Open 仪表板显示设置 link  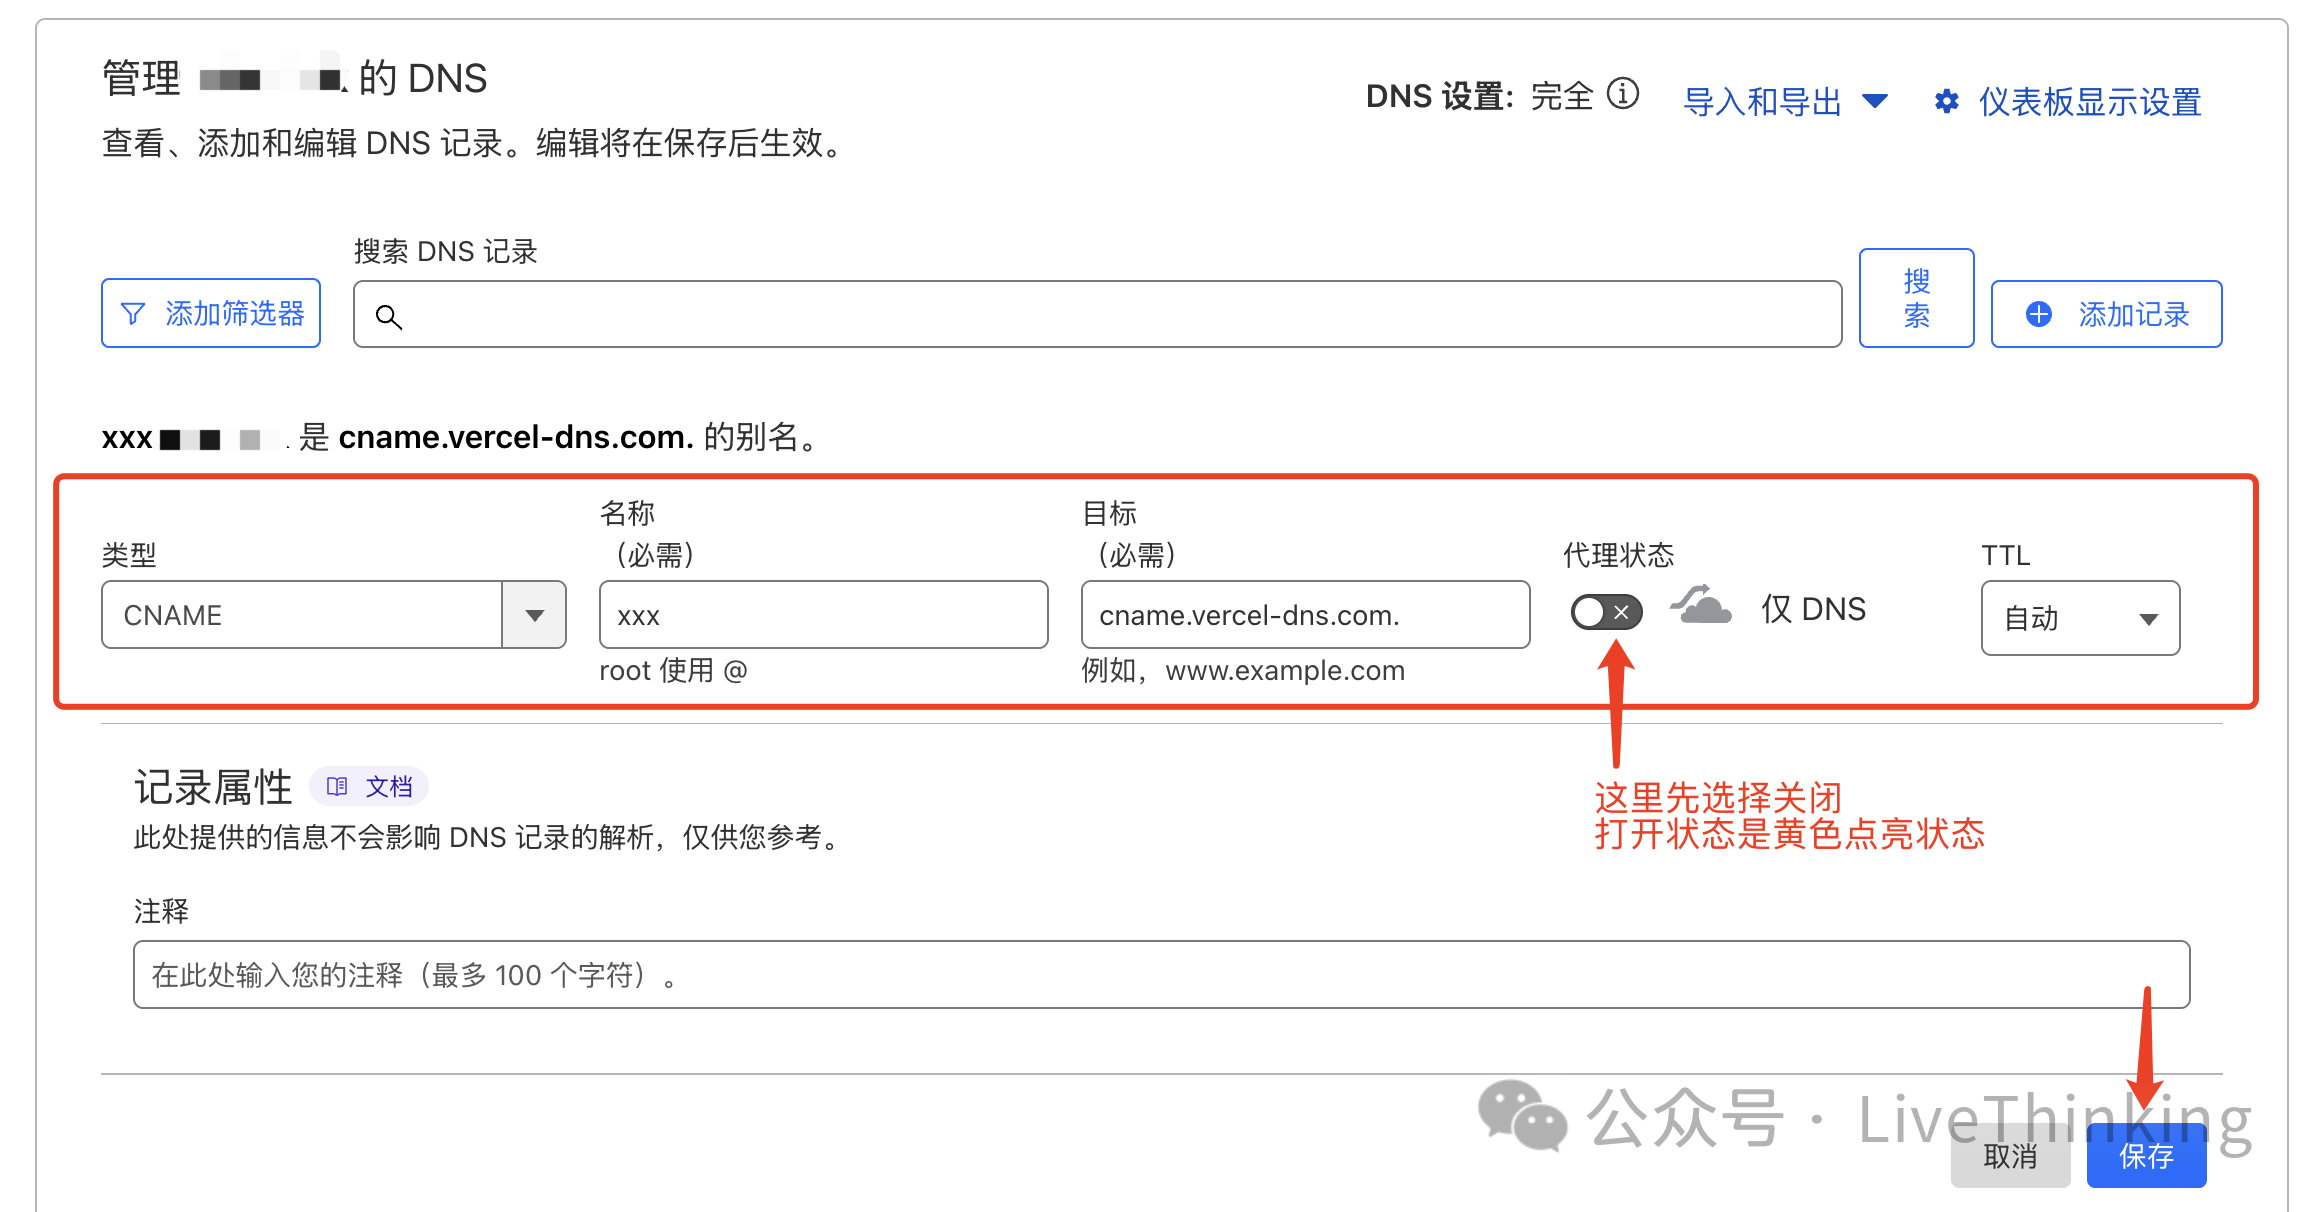2089,101
